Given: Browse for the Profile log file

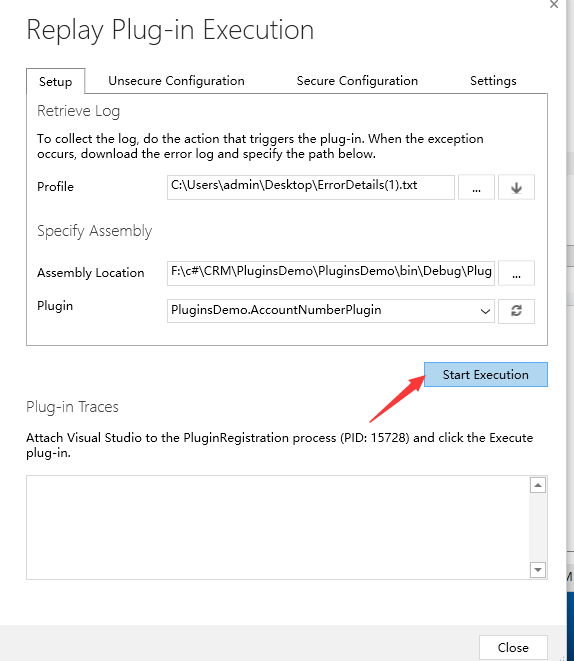Looking at the screenshot, I should [476, 187].
